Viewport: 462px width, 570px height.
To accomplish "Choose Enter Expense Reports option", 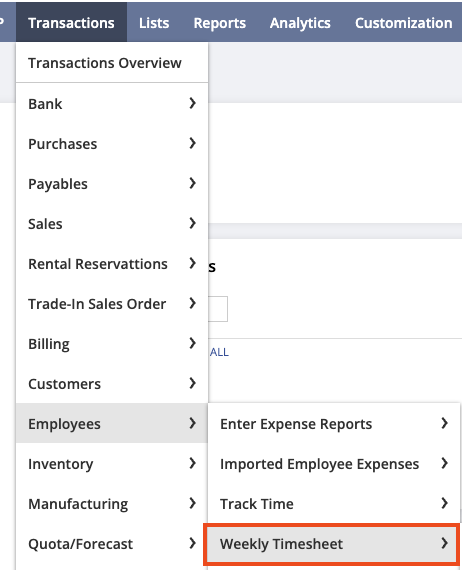I will click(334, 424).
